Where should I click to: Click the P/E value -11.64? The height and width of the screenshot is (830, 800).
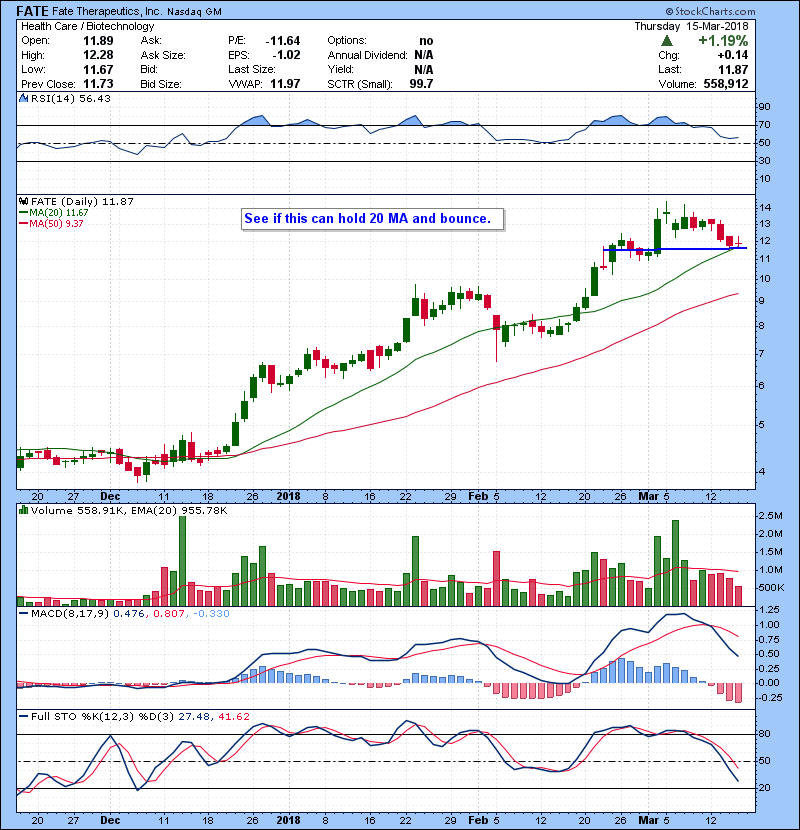tap(283, 41)
